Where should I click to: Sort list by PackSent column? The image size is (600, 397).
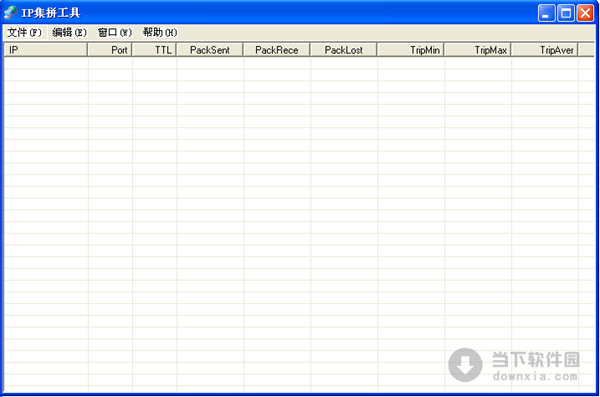[210, 50]
